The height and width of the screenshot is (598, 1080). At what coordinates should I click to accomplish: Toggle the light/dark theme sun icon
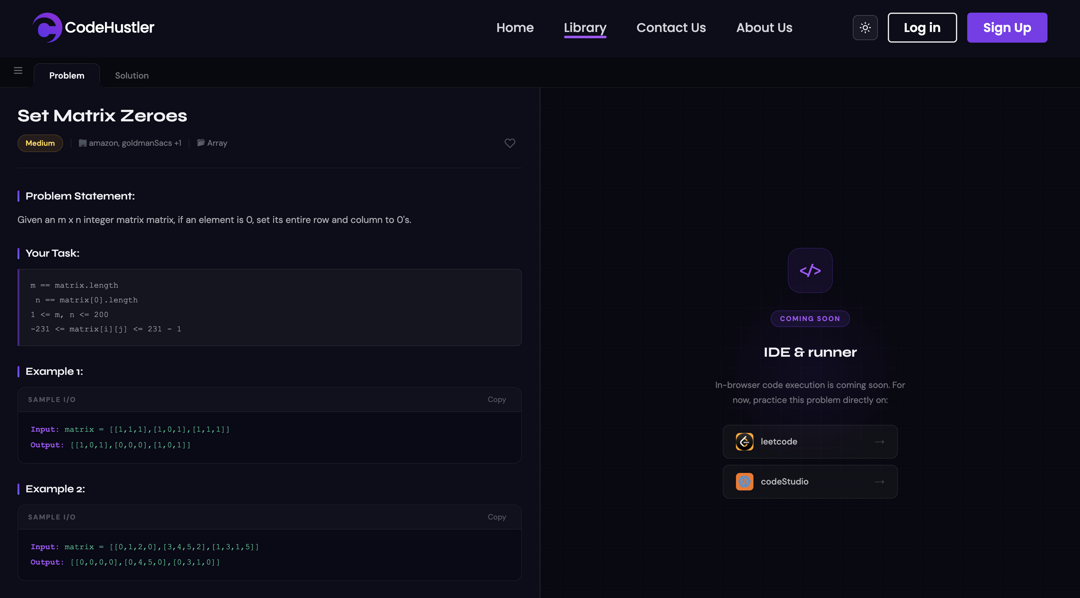point(865,28)
